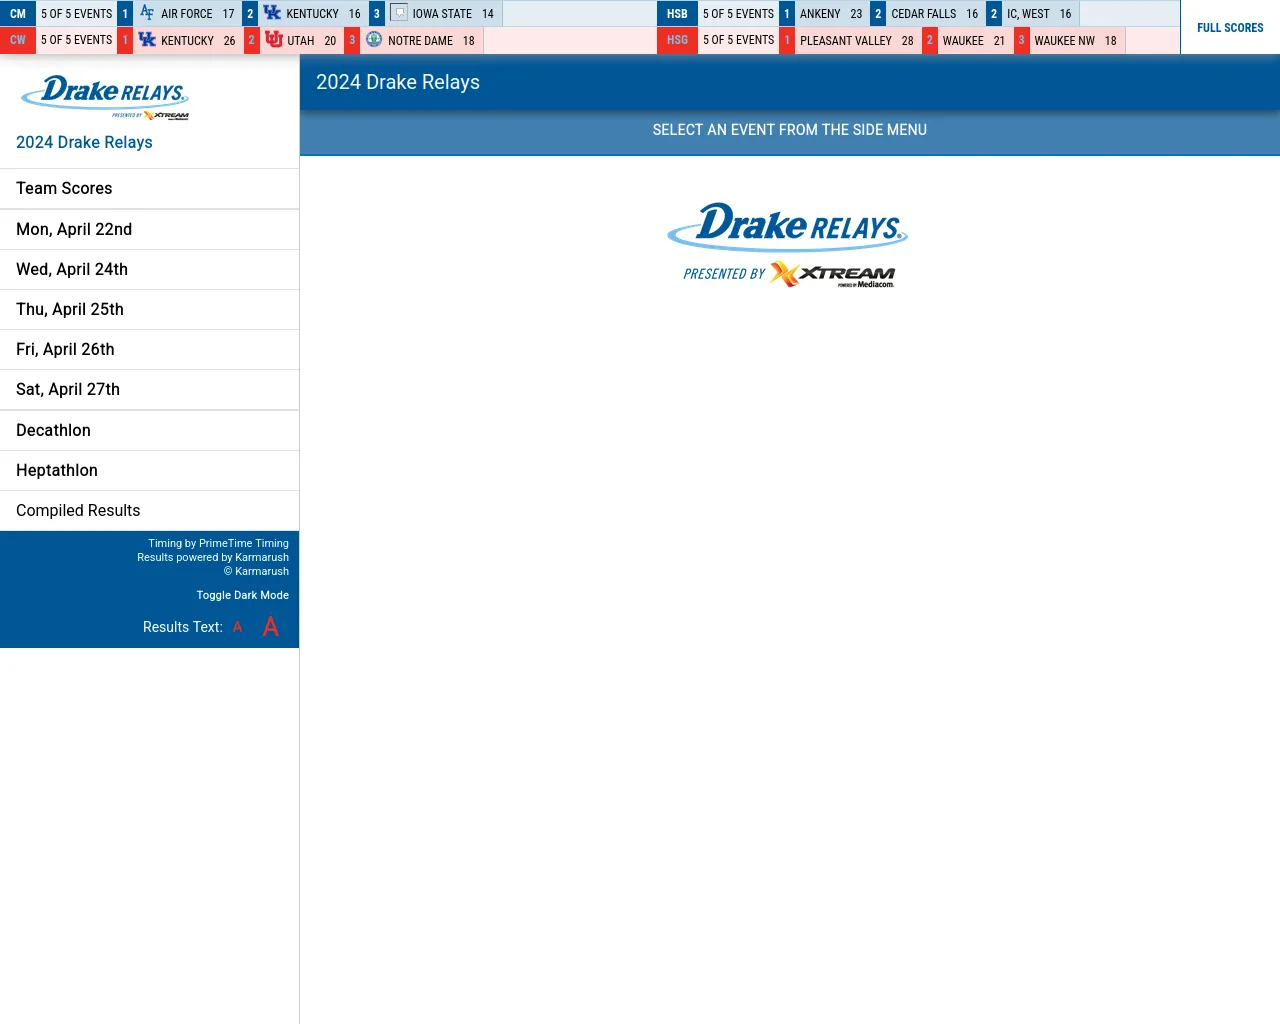Click the Drake Relays sidebar logo
The image size is (1280, 1024).
coord(105,97)
